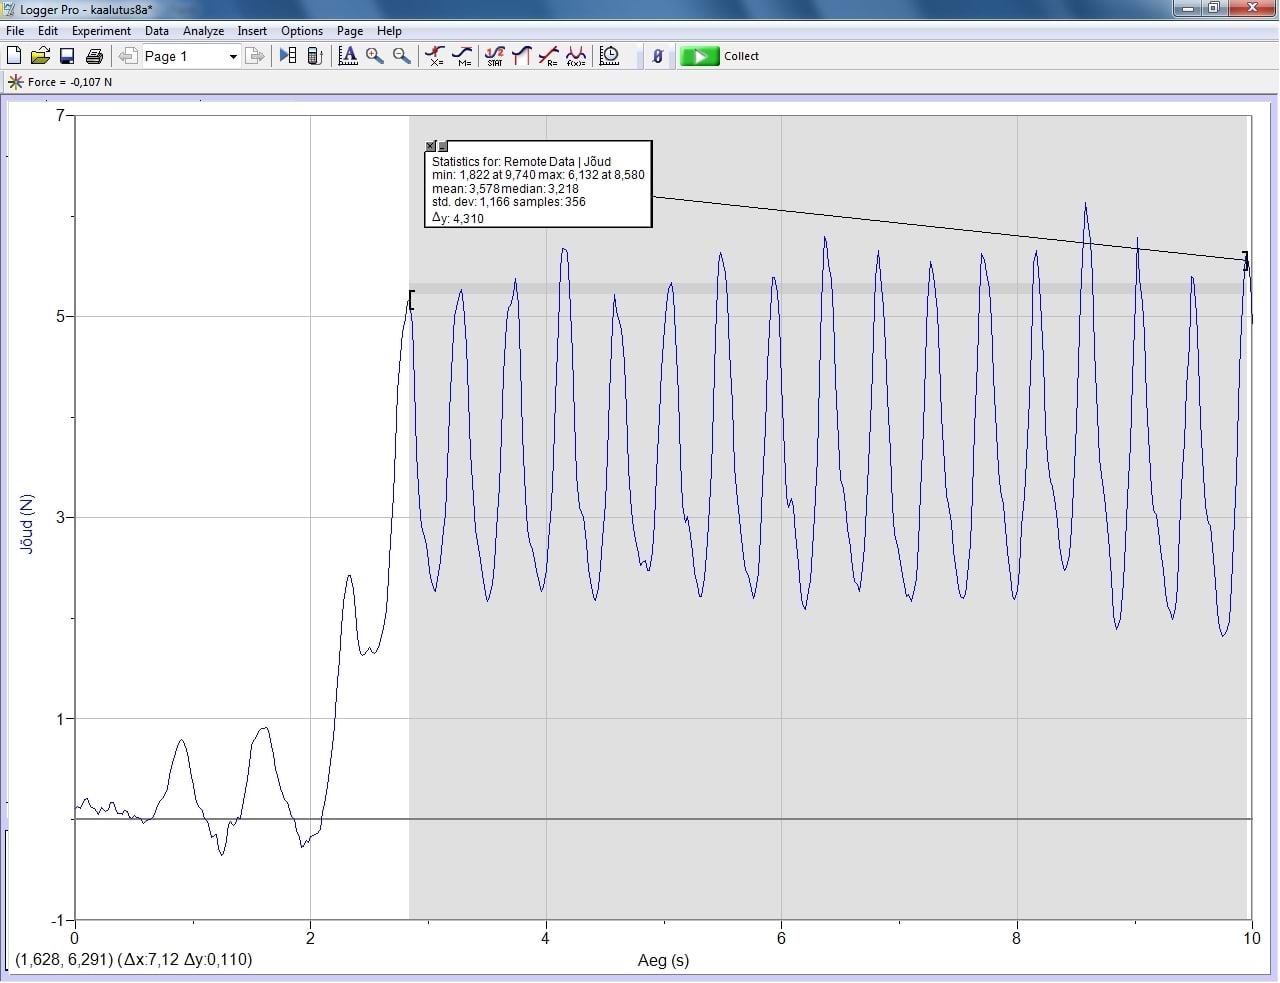Click the Jõud (N) y-axis label
Screen dimensions: 1280x983
tap(27, 524)
